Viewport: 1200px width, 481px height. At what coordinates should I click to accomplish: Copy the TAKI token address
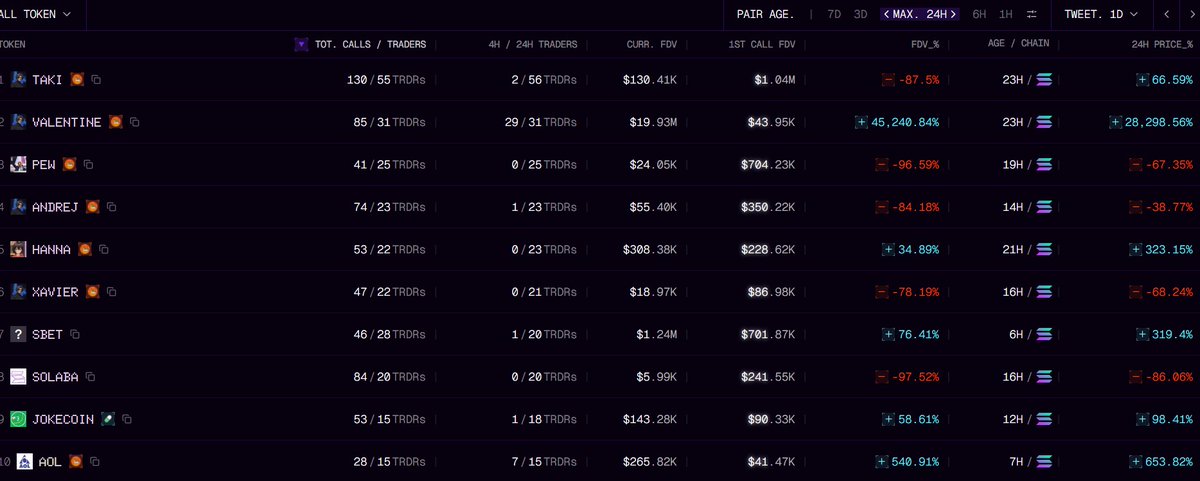coord(96,79)
